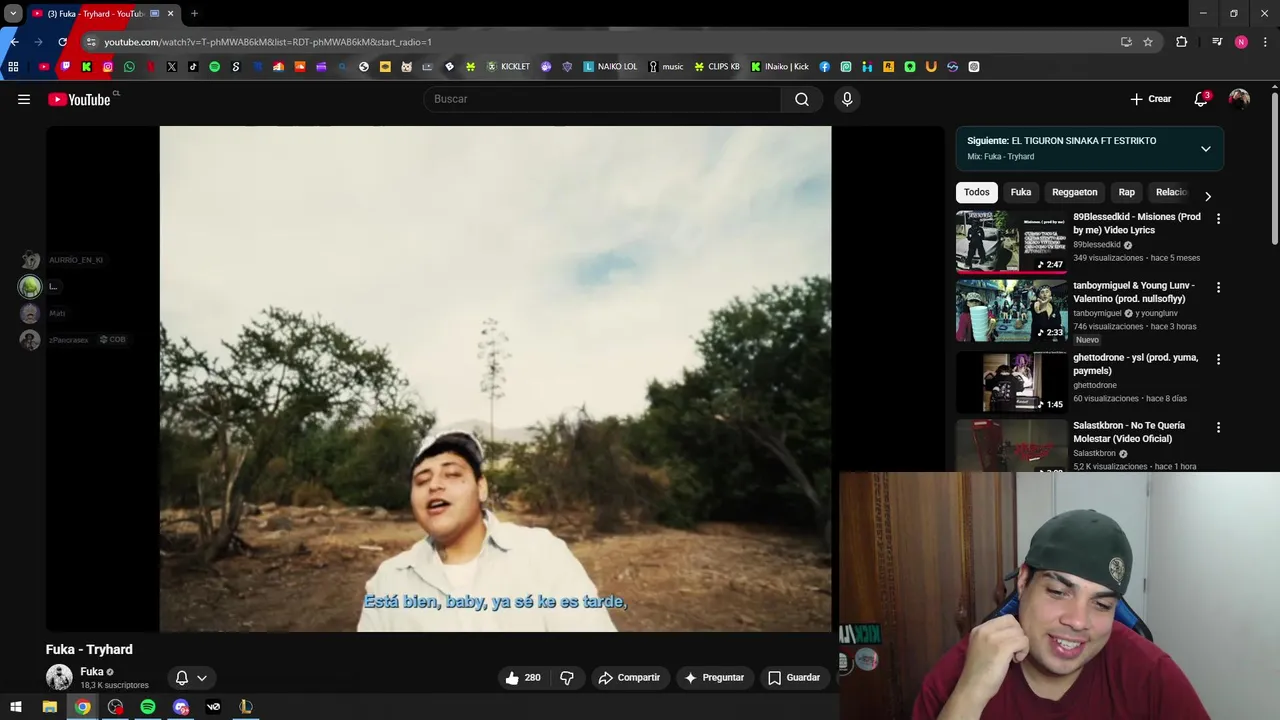
Task: Click the Chrome address bar URL
Action: click(x=268, y=42)
